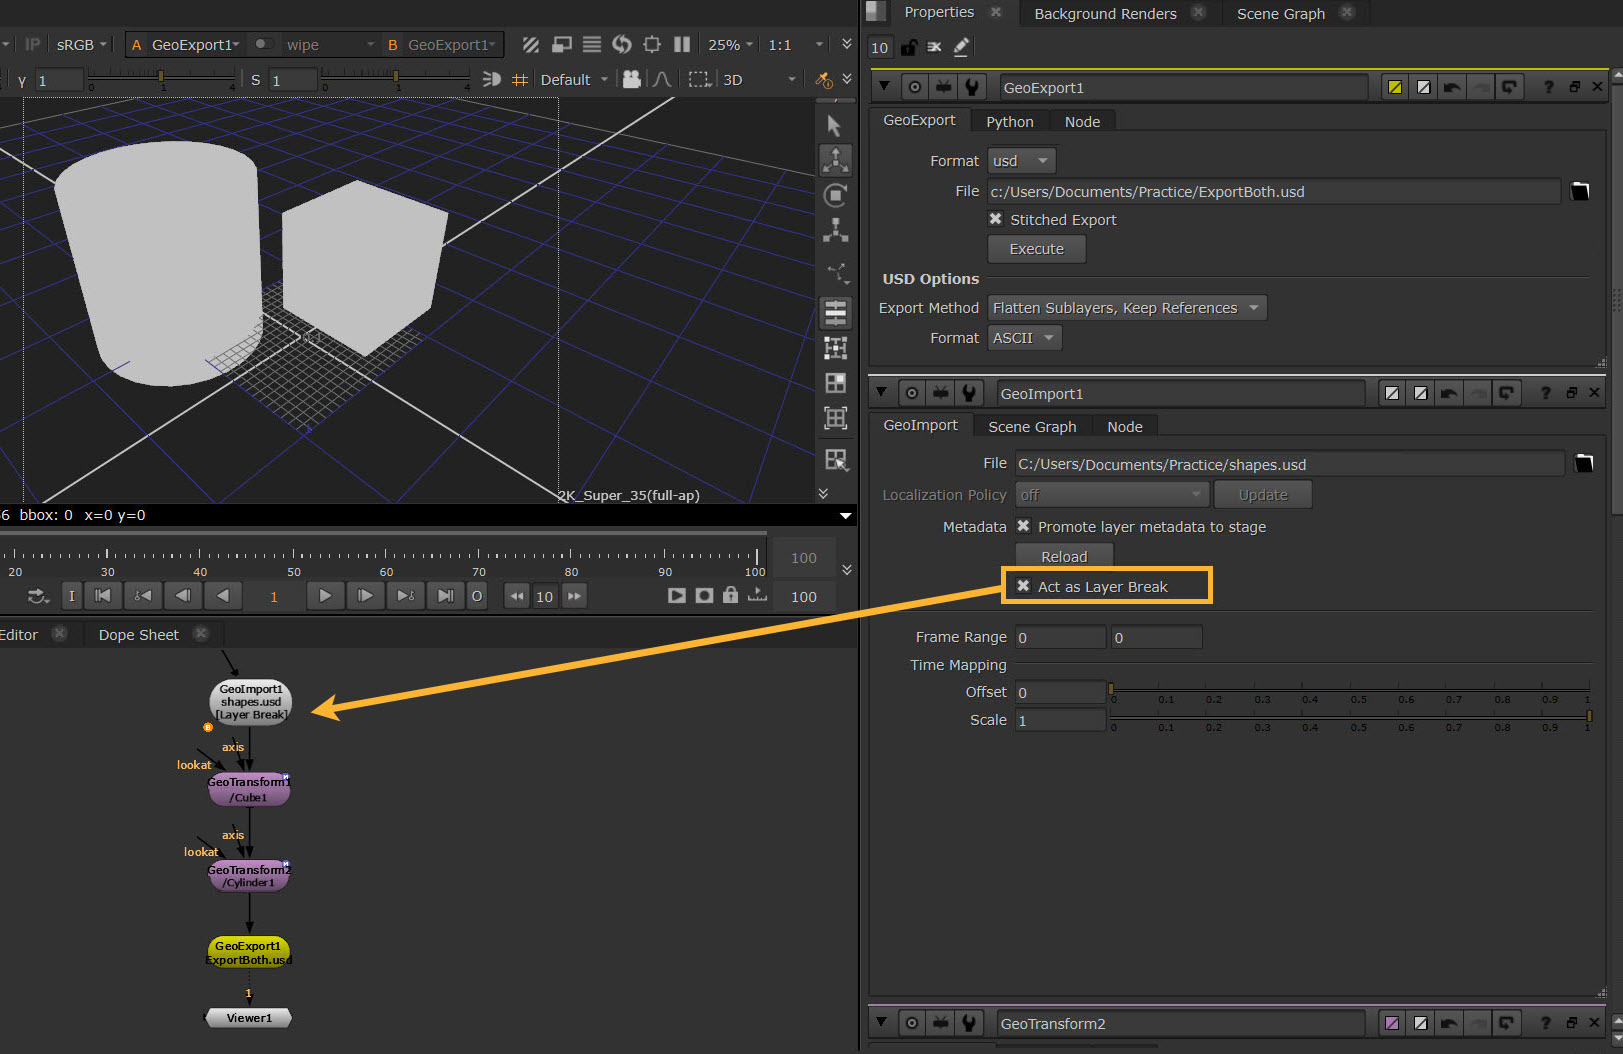The image size is (1623, 1054).
Task: Play timeline forward
Action: (x=325, y=596)
